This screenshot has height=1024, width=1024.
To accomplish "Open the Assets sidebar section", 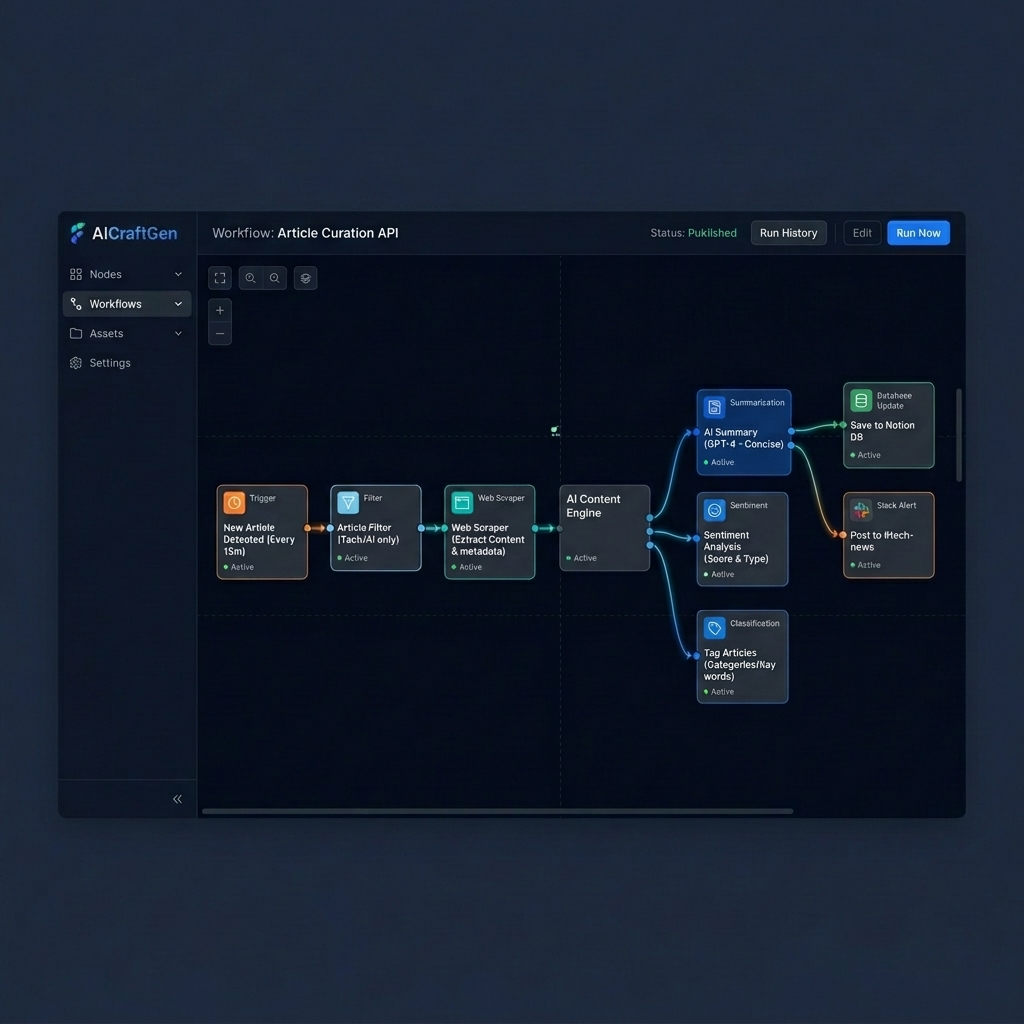I will click(x=127, y=333).
